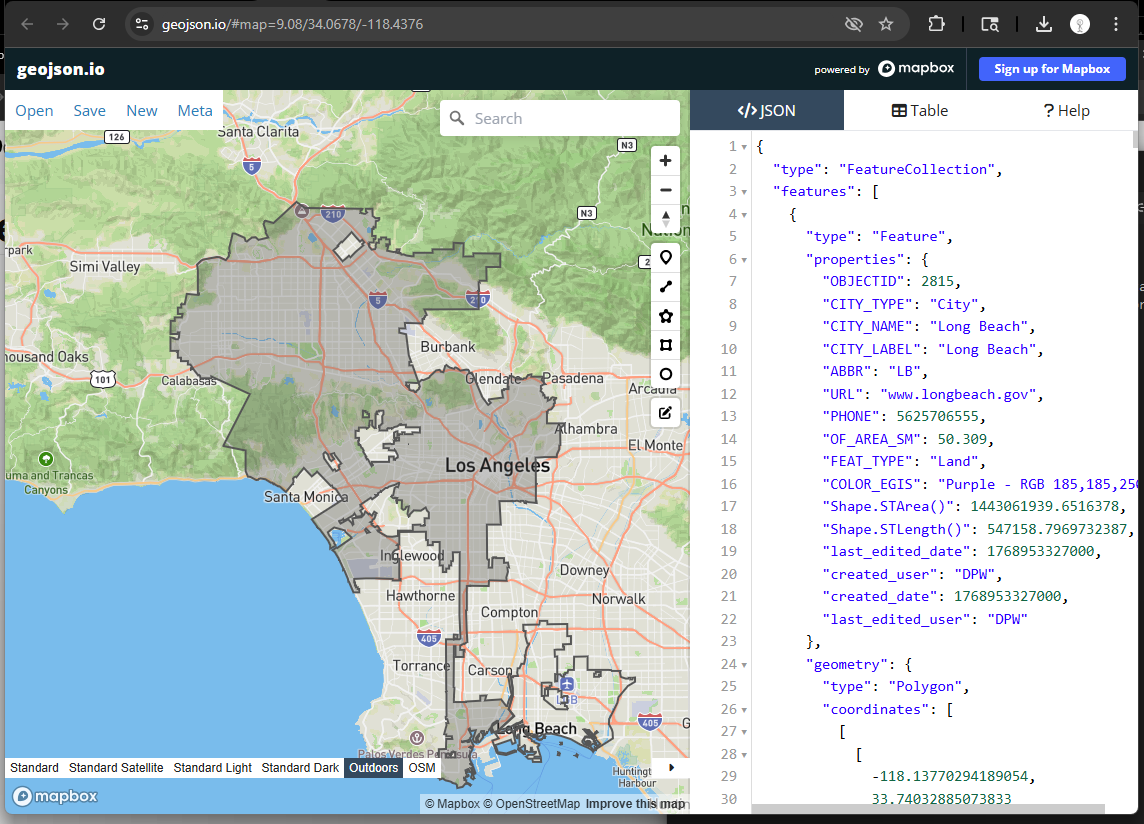The width and height of the screenshot is (1144, 824).
Task: Collapse the "properties" object fold arrow
Action: 745,259
